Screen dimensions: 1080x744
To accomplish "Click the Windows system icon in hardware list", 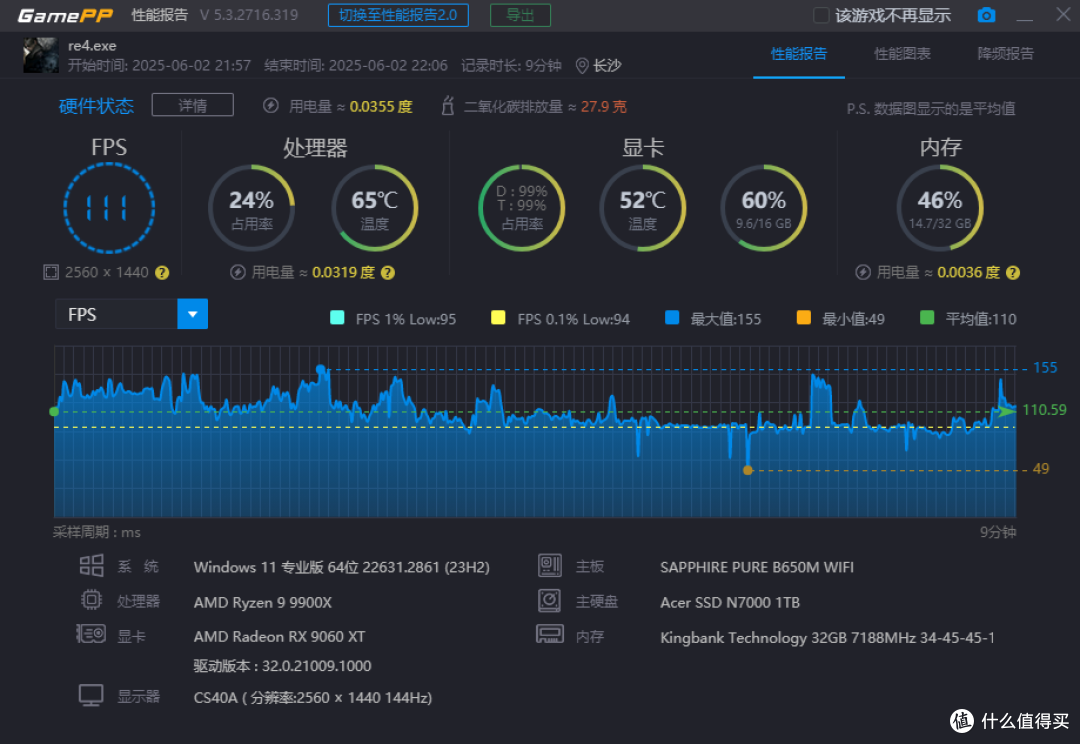I will click(x=92, y=566).
